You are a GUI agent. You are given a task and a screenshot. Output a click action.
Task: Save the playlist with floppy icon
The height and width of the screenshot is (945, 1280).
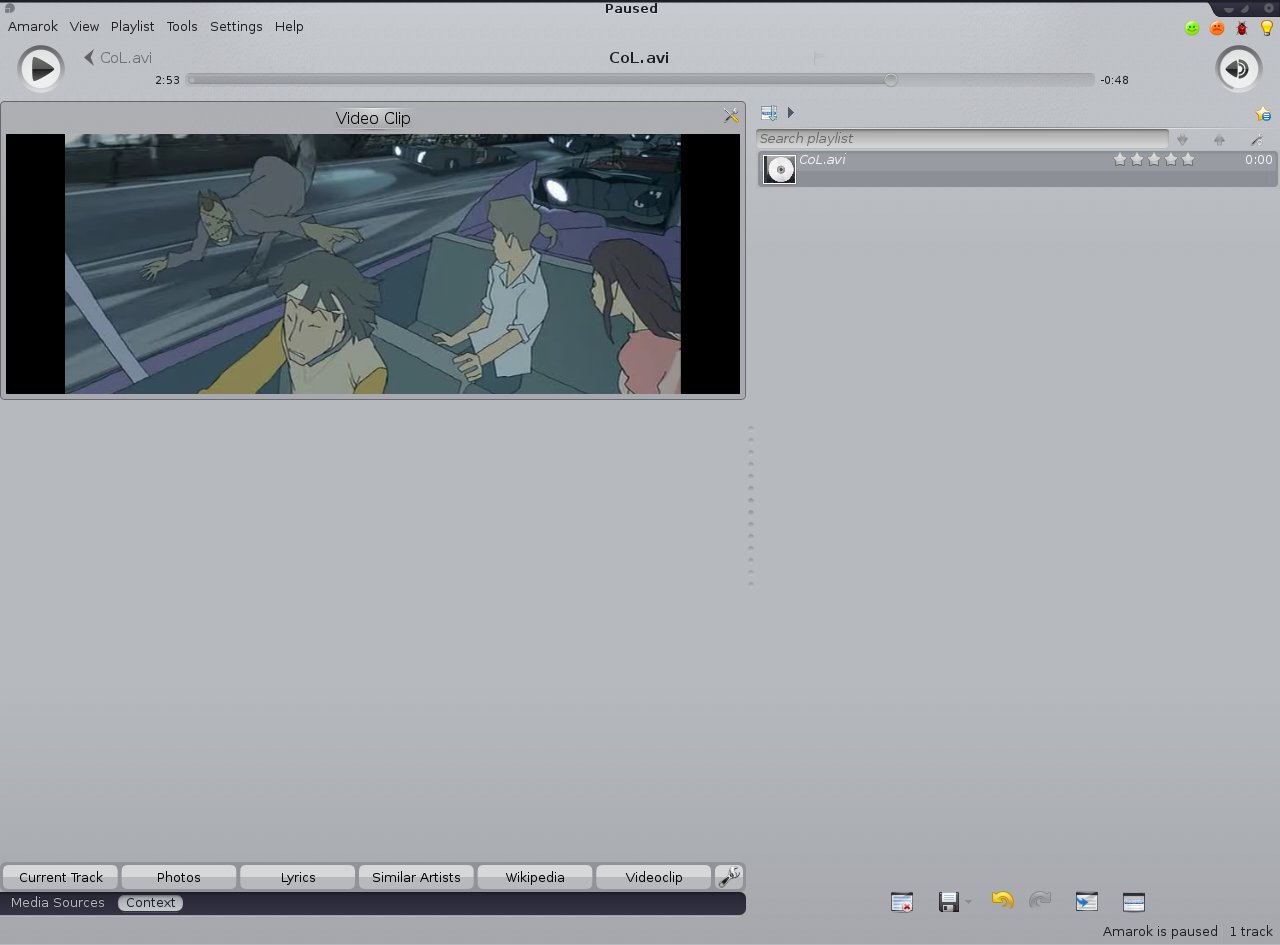949,902
